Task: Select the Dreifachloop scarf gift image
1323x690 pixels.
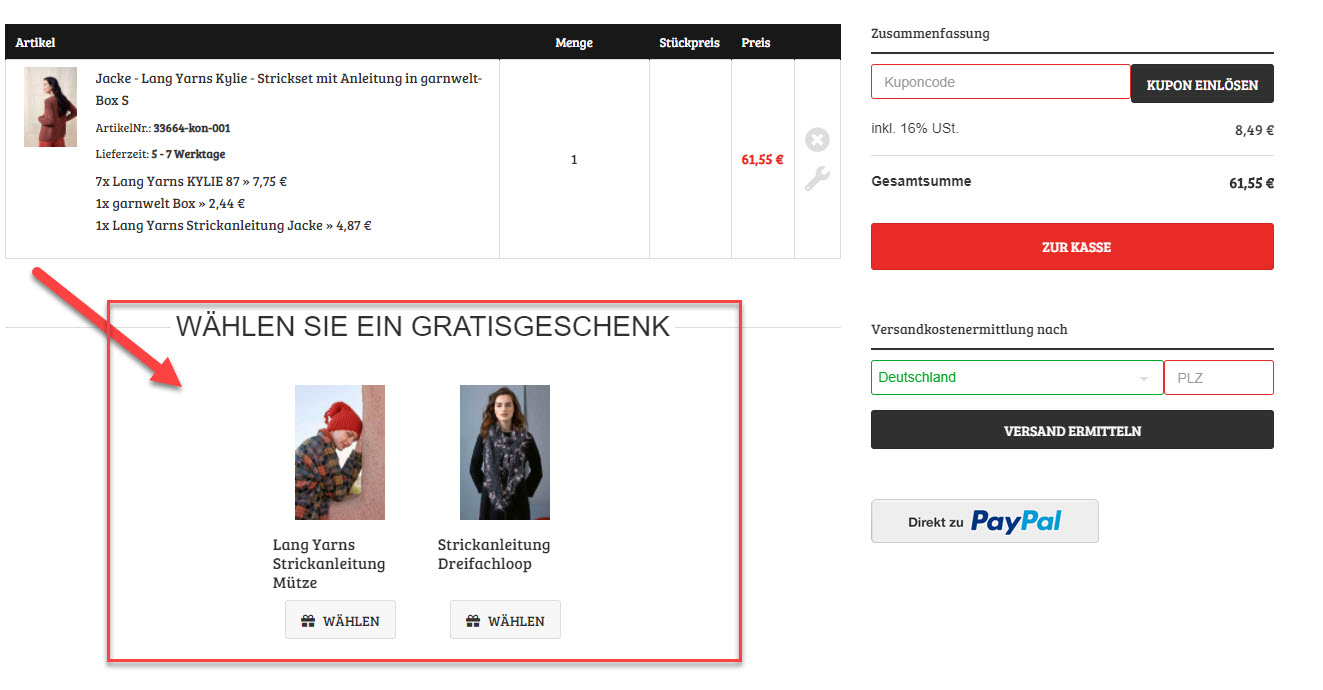Action: click(x=505, y=452)
